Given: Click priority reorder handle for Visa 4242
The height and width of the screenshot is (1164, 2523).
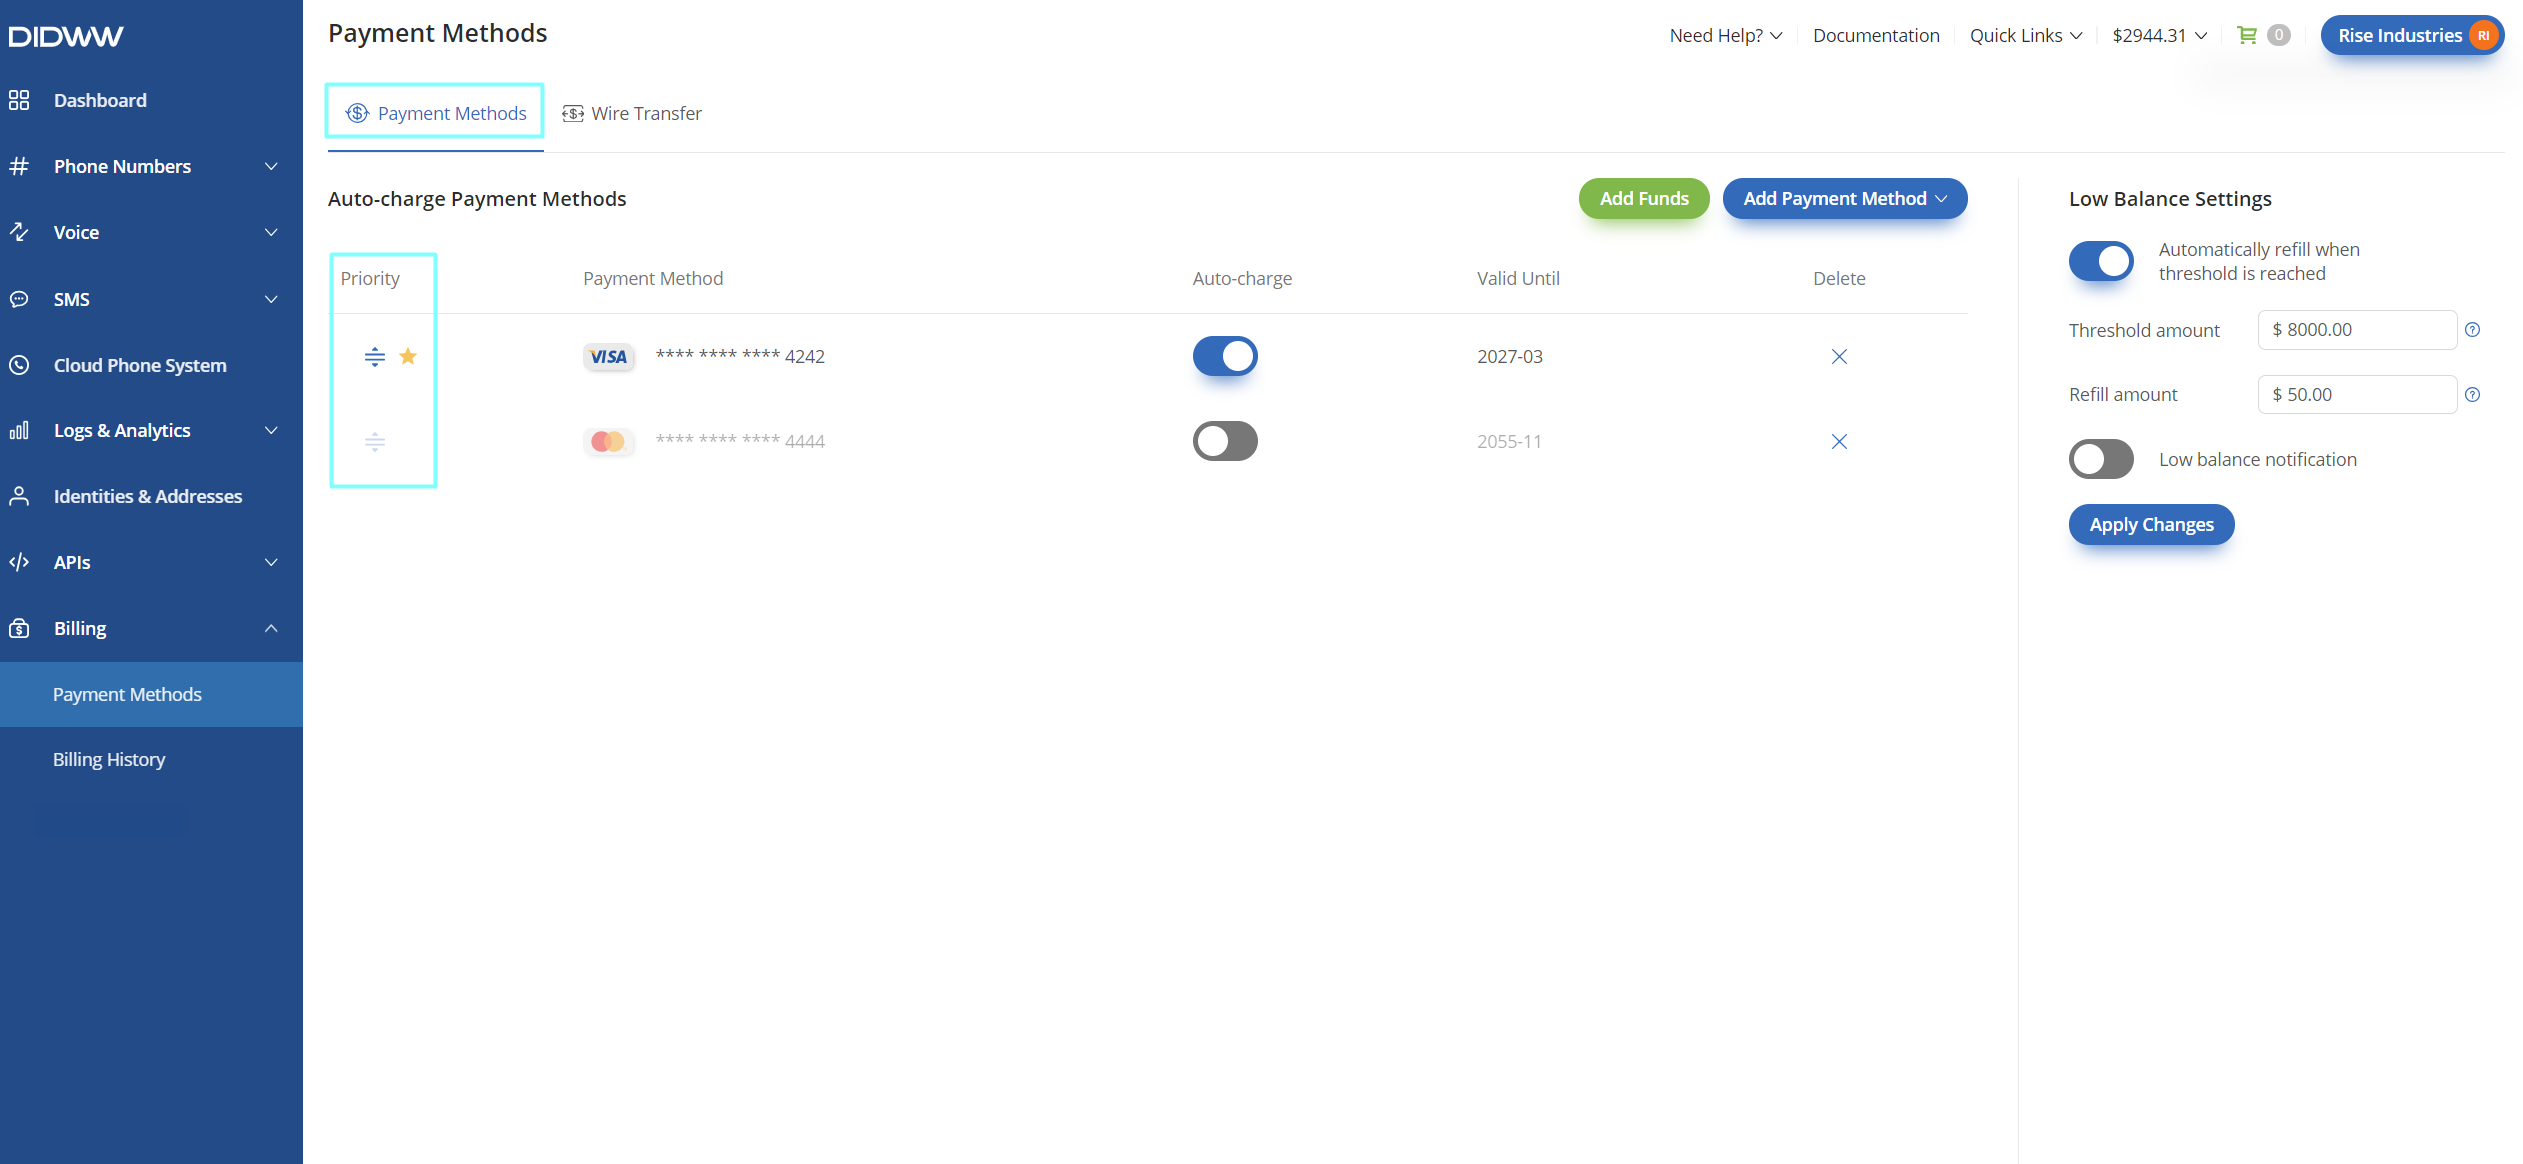Looking at the screenshot, I should pos(375,356).
